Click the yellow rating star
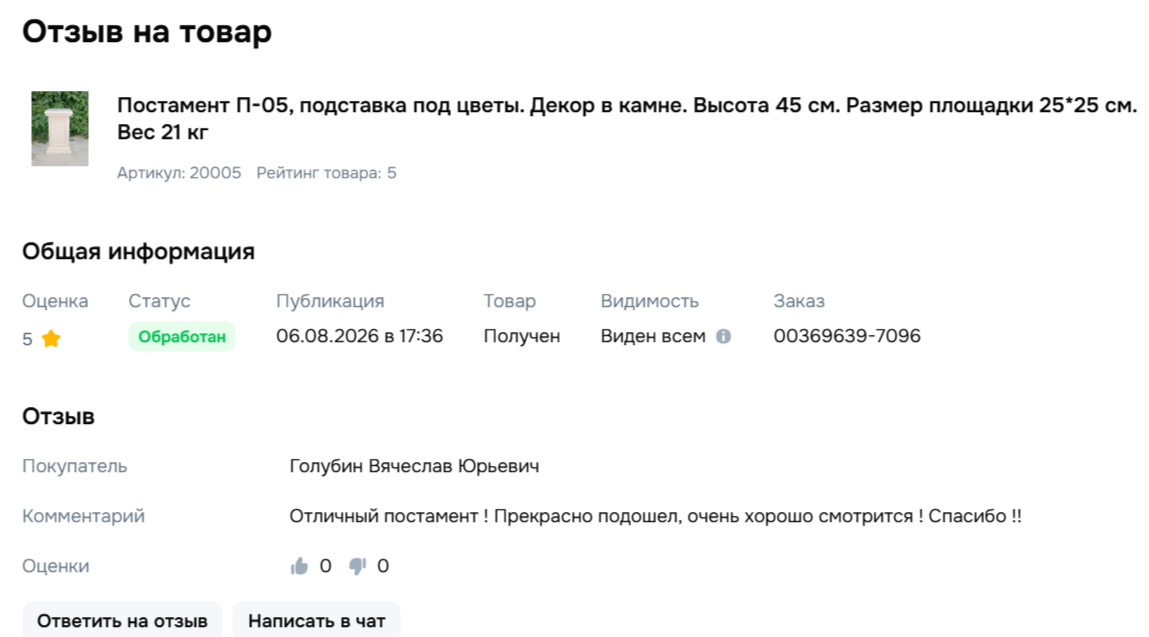Viewport: 1149px width, 637px height. (51, 338)
